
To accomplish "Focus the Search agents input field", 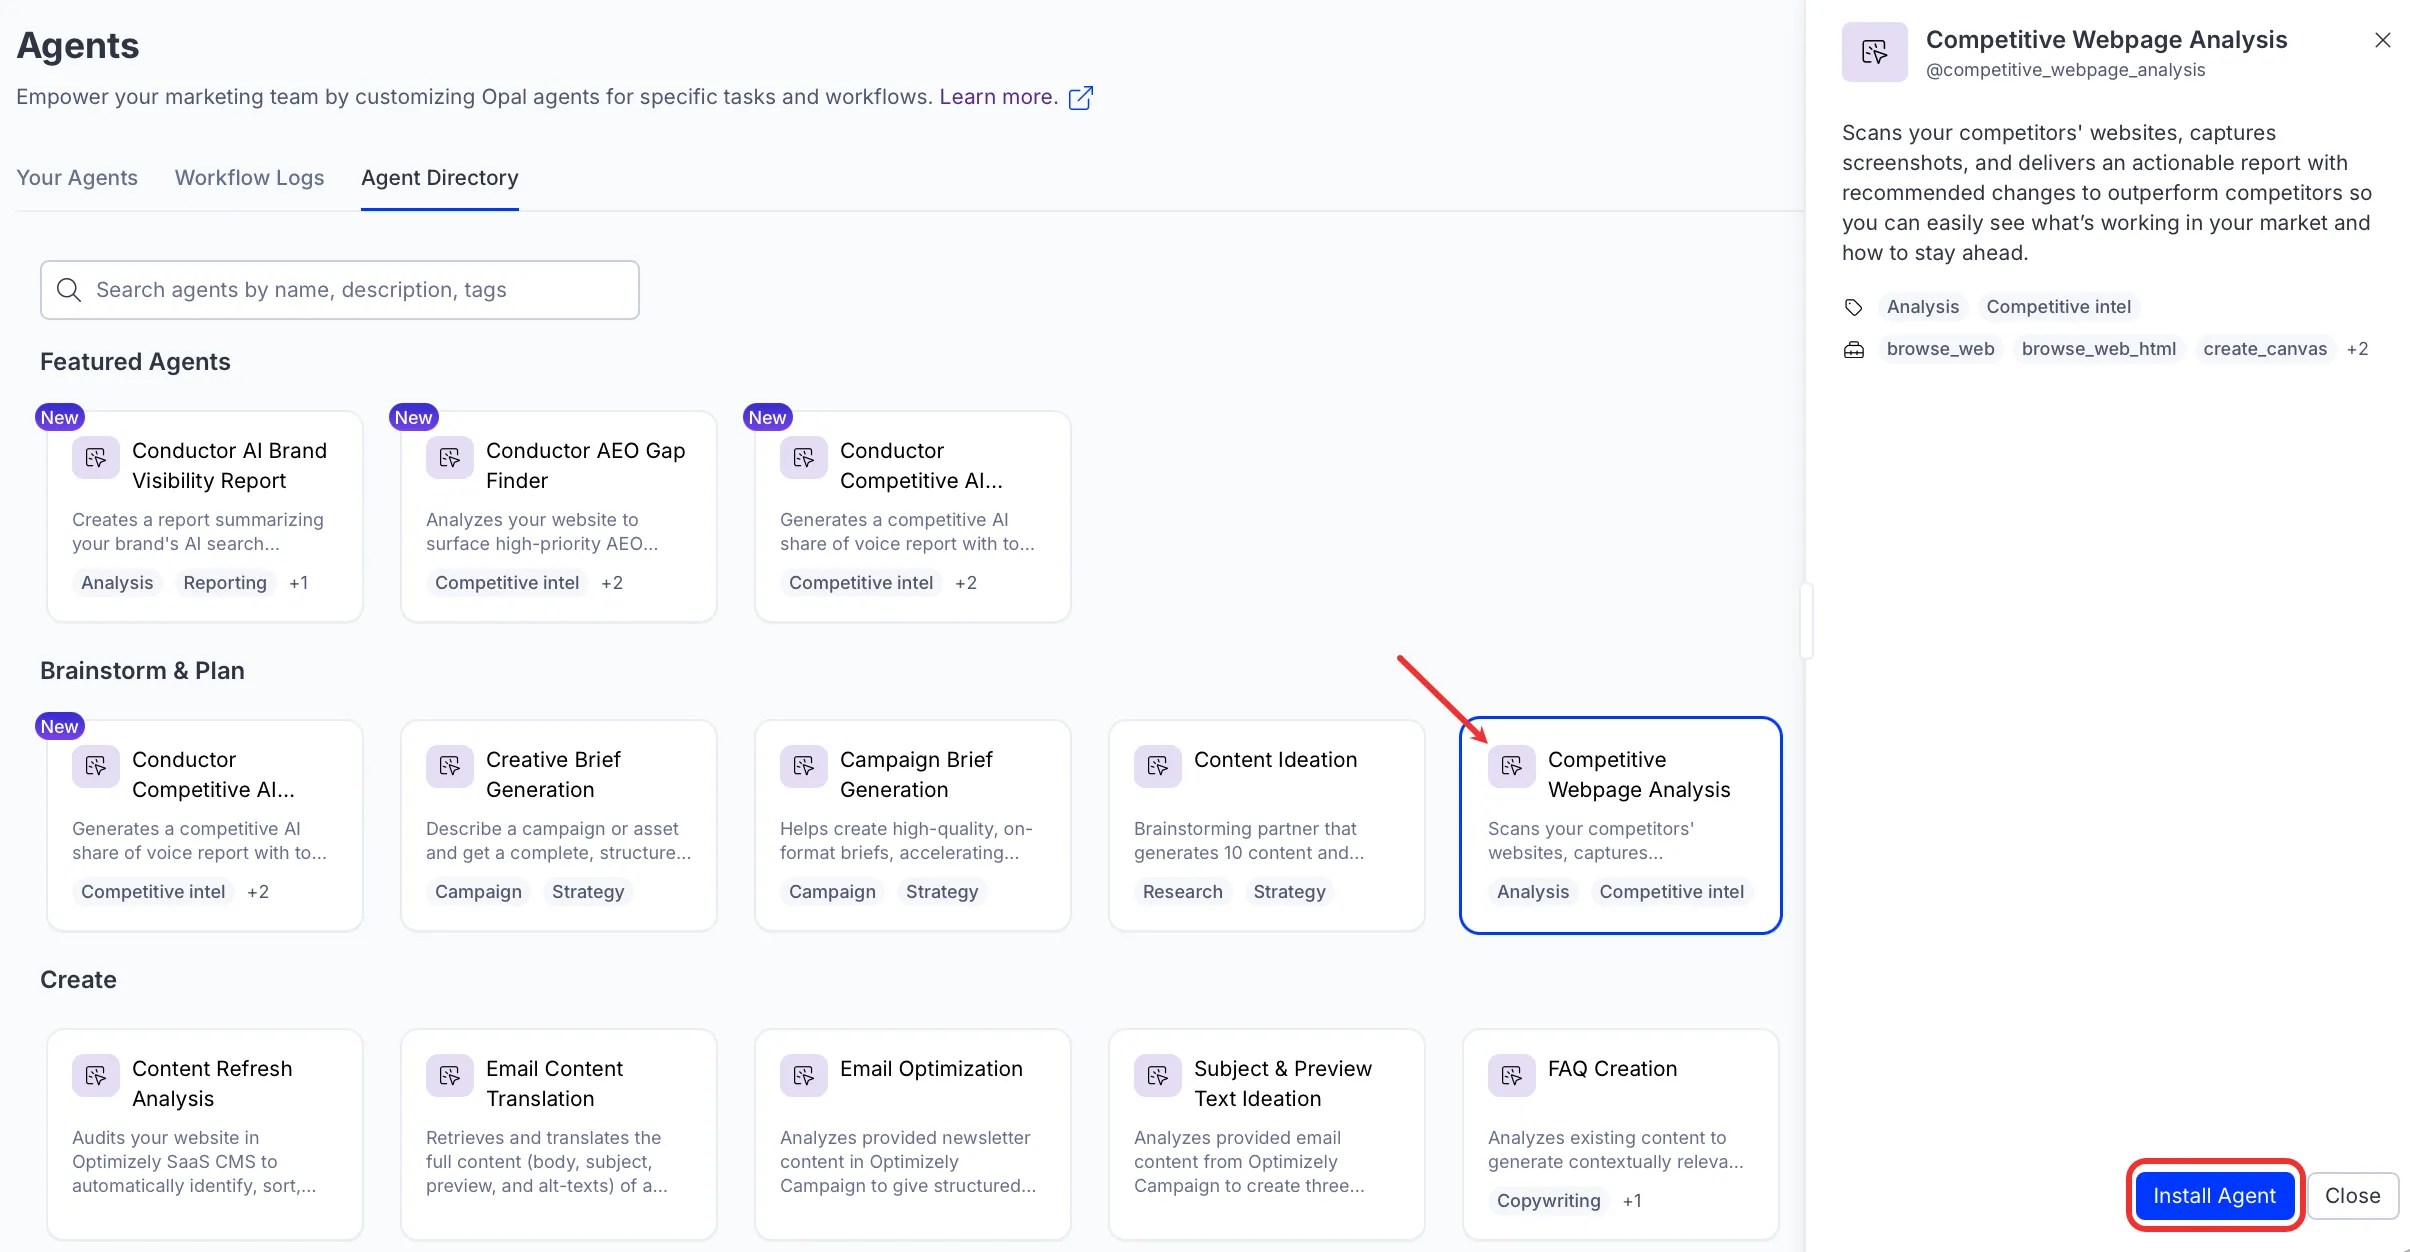I will click(340, 290).
